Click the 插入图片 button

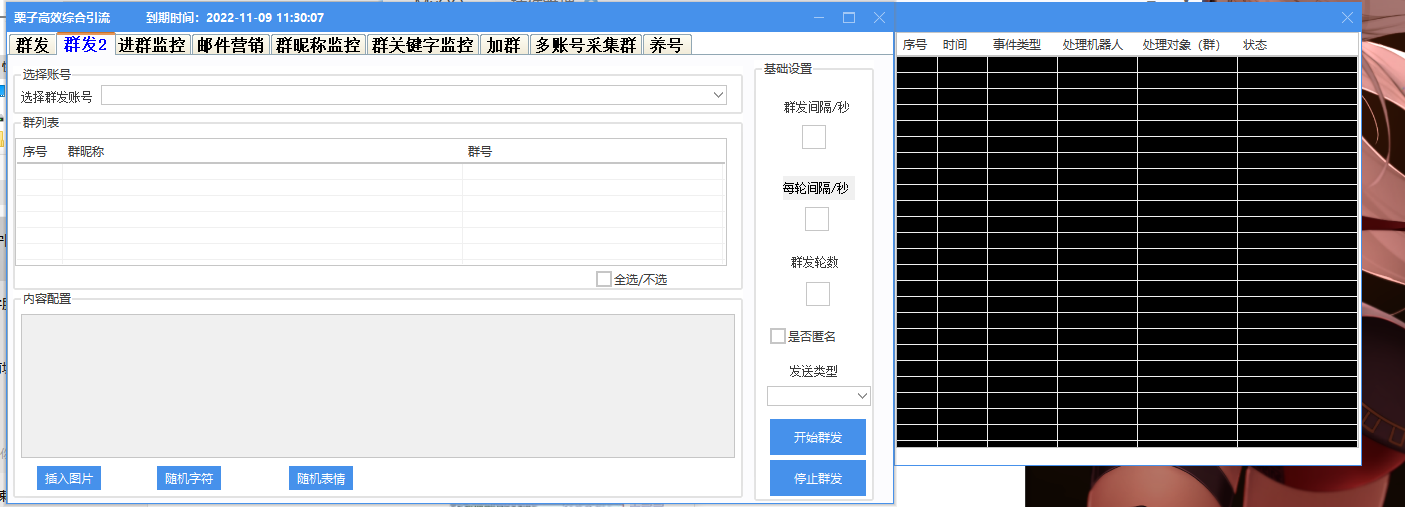pos(69,478)
